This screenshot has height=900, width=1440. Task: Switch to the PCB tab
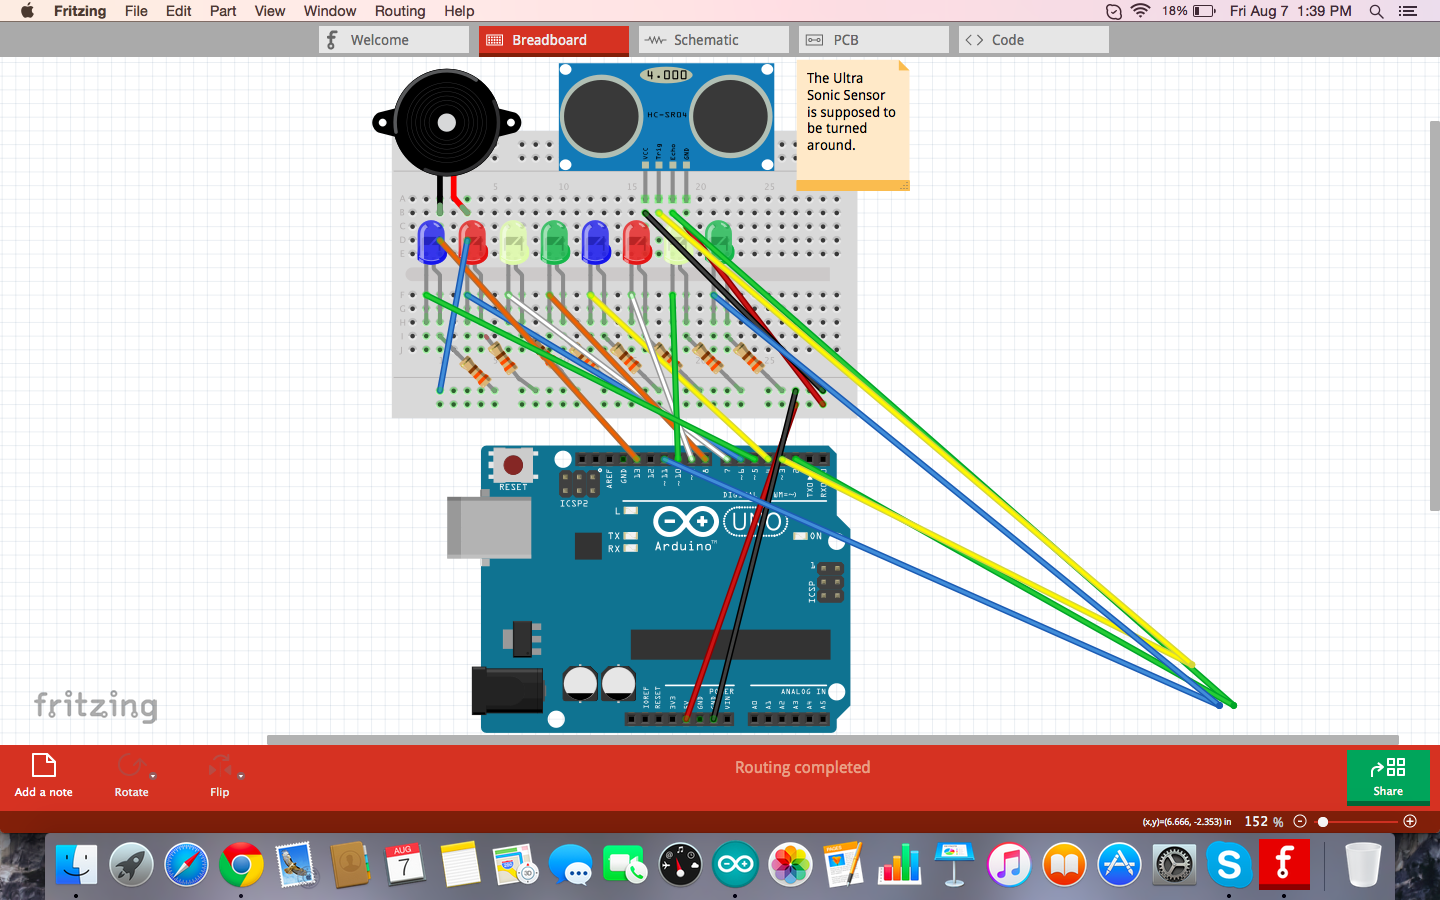pyautogui.click(x=873, y=39)
